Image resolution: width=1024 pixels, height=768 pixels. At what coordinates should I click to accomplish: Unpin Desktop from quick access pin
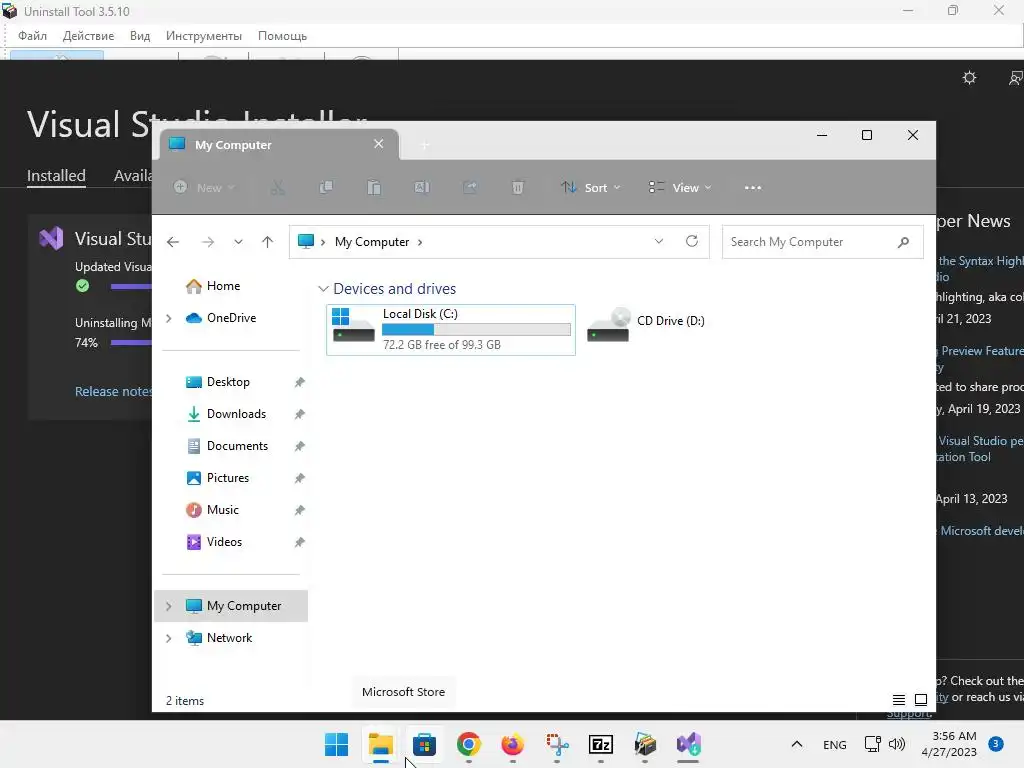[x=299, y=382]
